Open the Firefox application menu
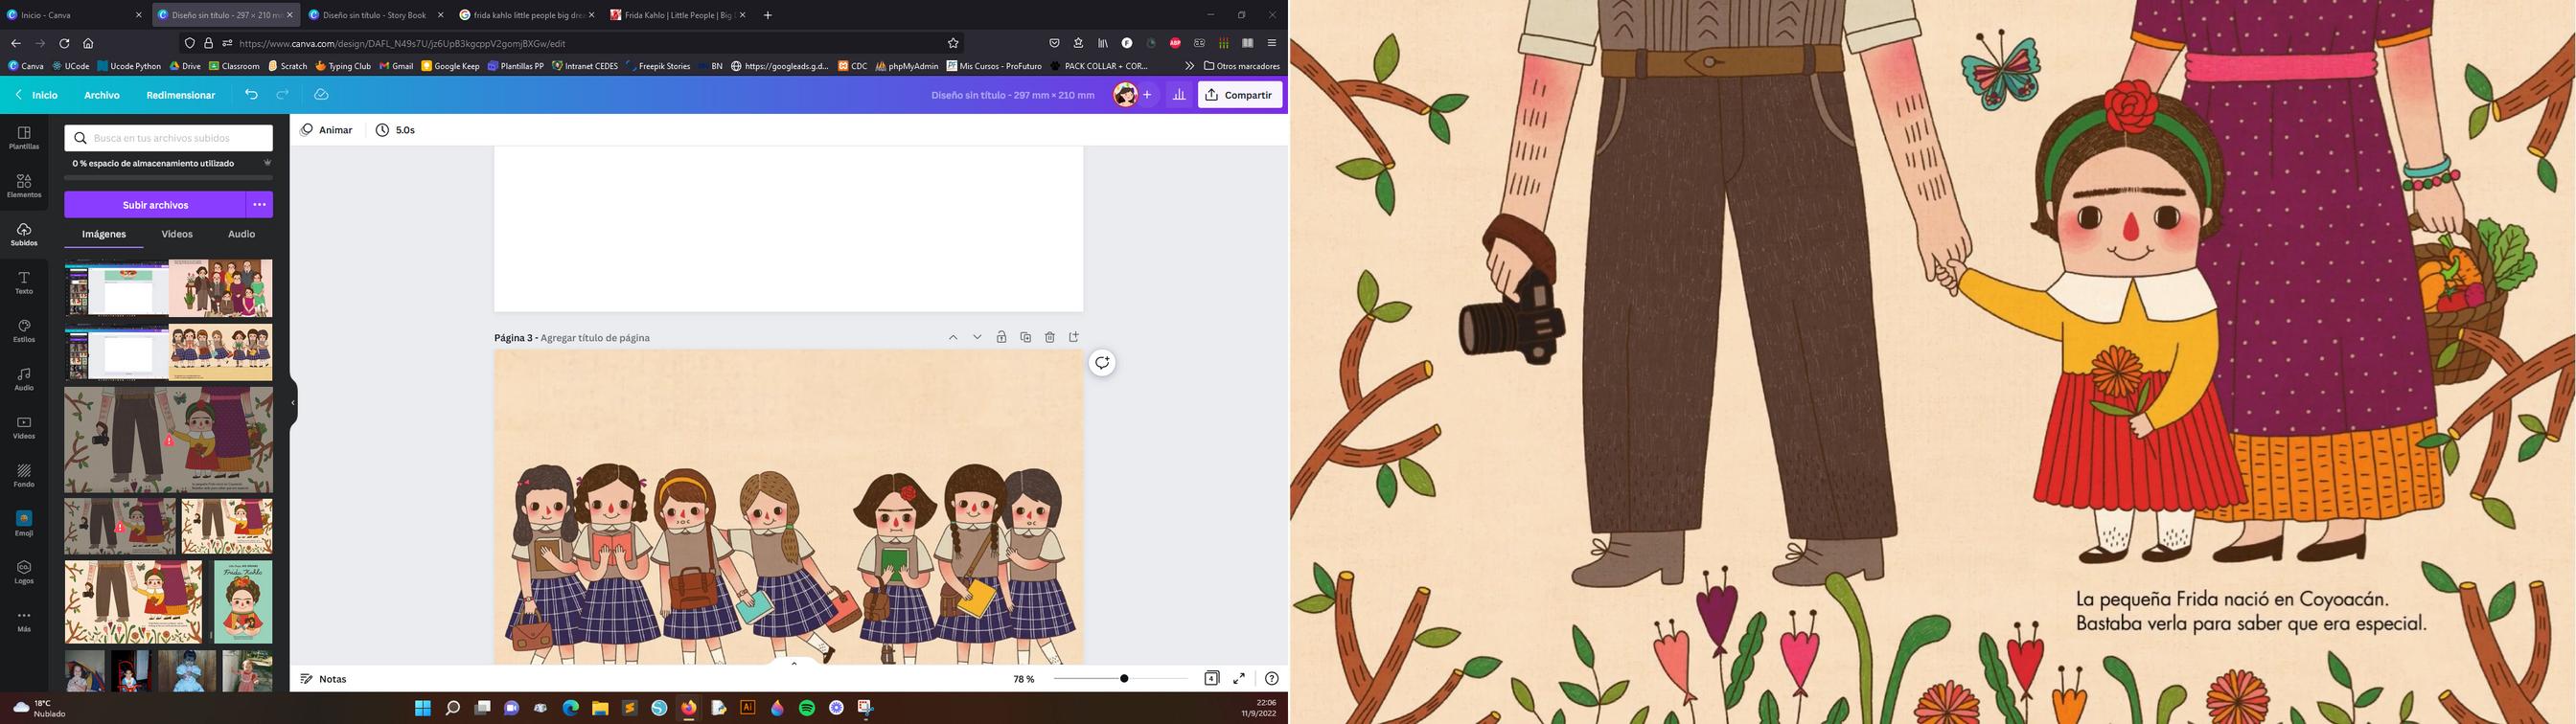 tap(1271, 43)
